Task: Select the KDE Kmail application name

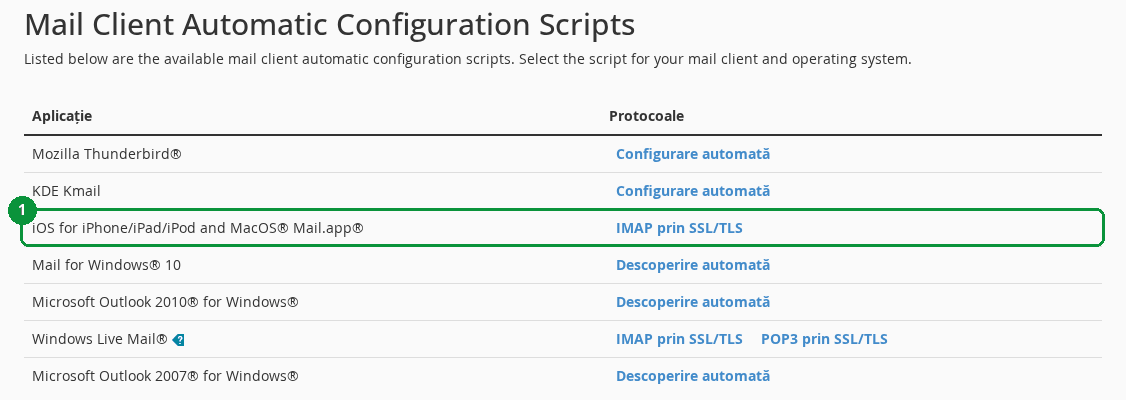Action: click(66, 191)
